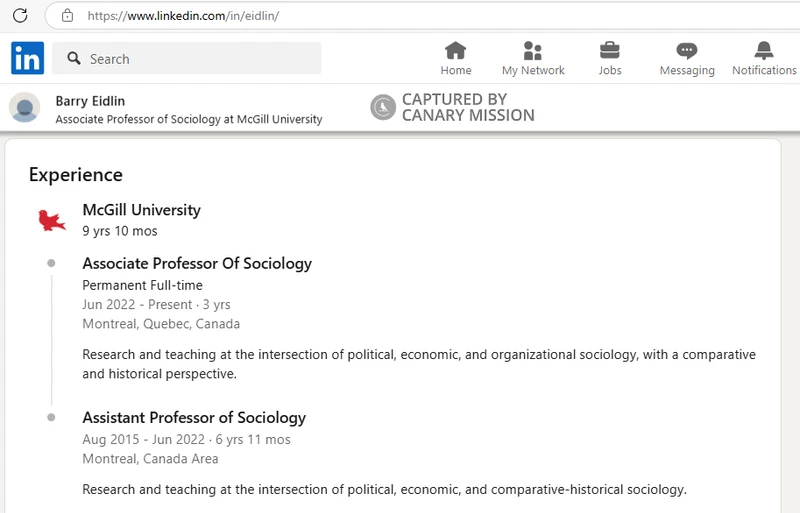This screenshot has width=800, height=513.
Task: Click the browser reload icon
Action: pos(20,16)
